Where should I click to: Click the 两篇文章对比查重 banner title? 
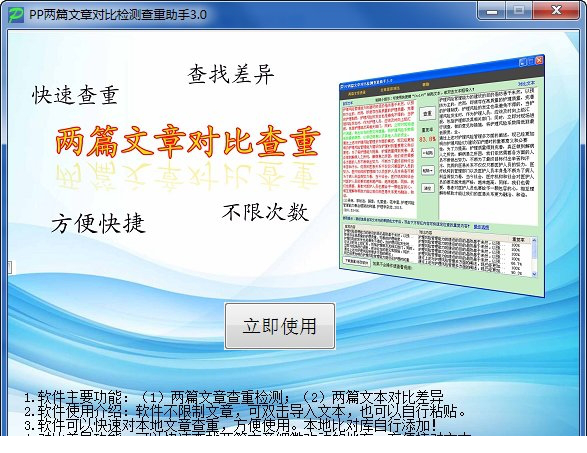pyautogui.click(x=188, y=141)
